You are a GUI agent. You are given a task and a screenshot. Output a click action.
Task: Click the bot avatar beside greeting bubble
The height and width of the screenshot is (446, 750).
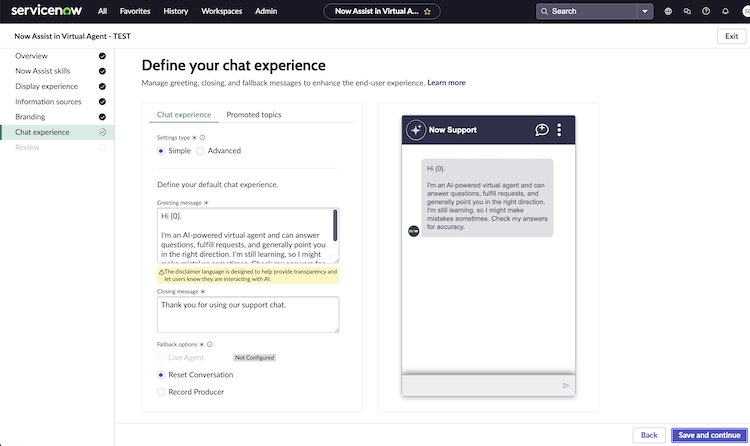pos(414,231)
